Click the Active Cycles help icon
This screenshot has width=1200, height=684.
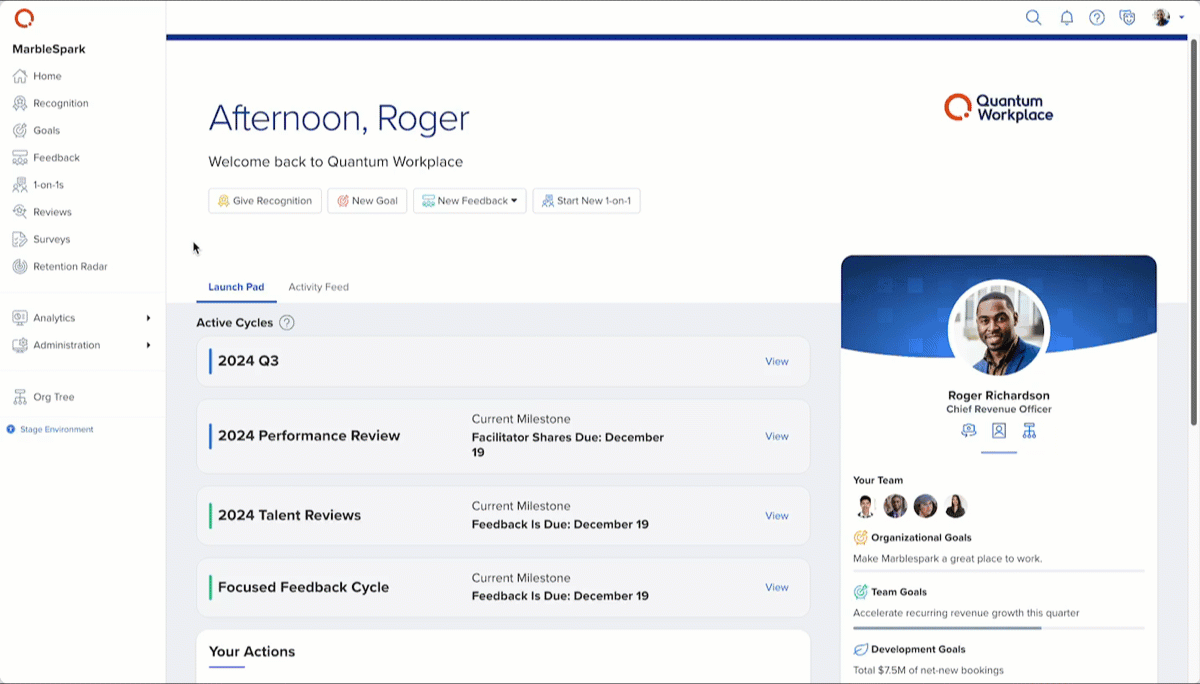coord(287,323)
